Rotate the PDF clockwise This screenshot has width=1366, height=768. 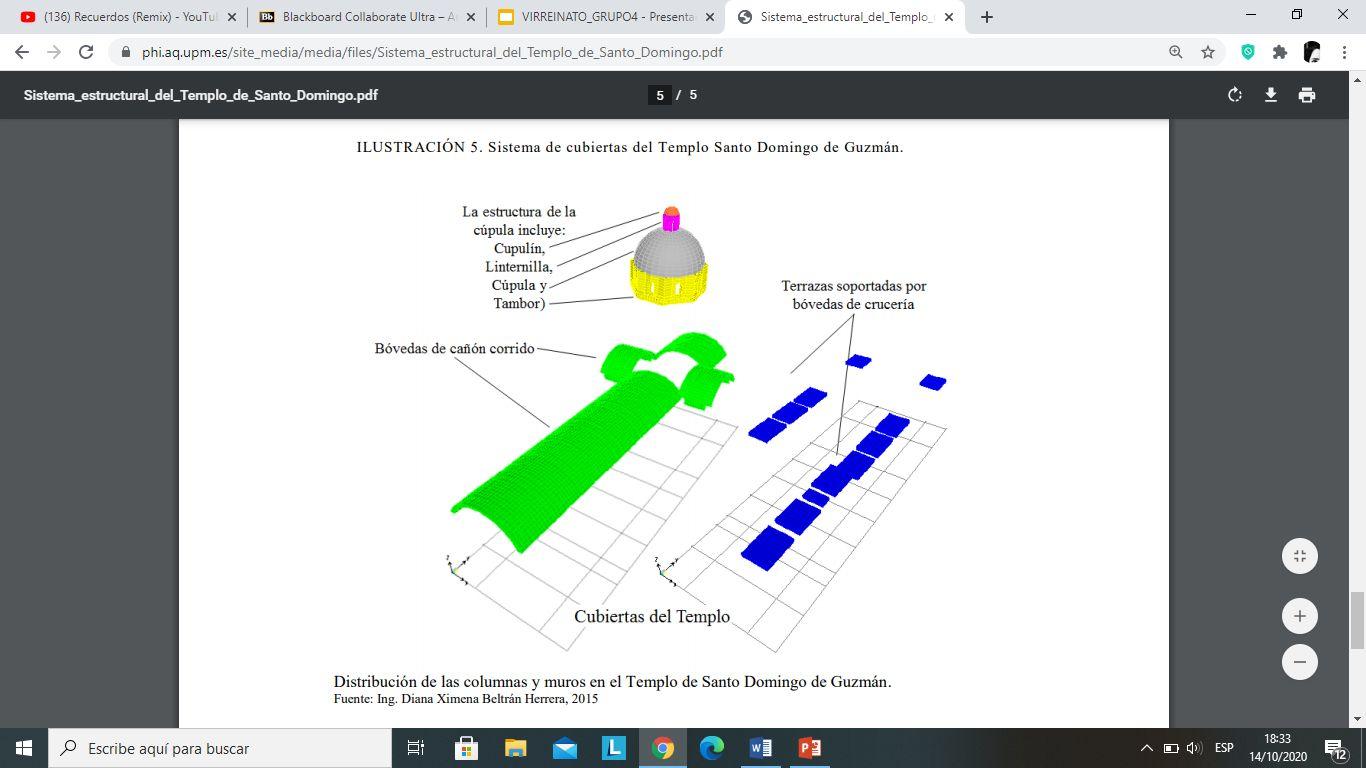(x=1235, y=95)
